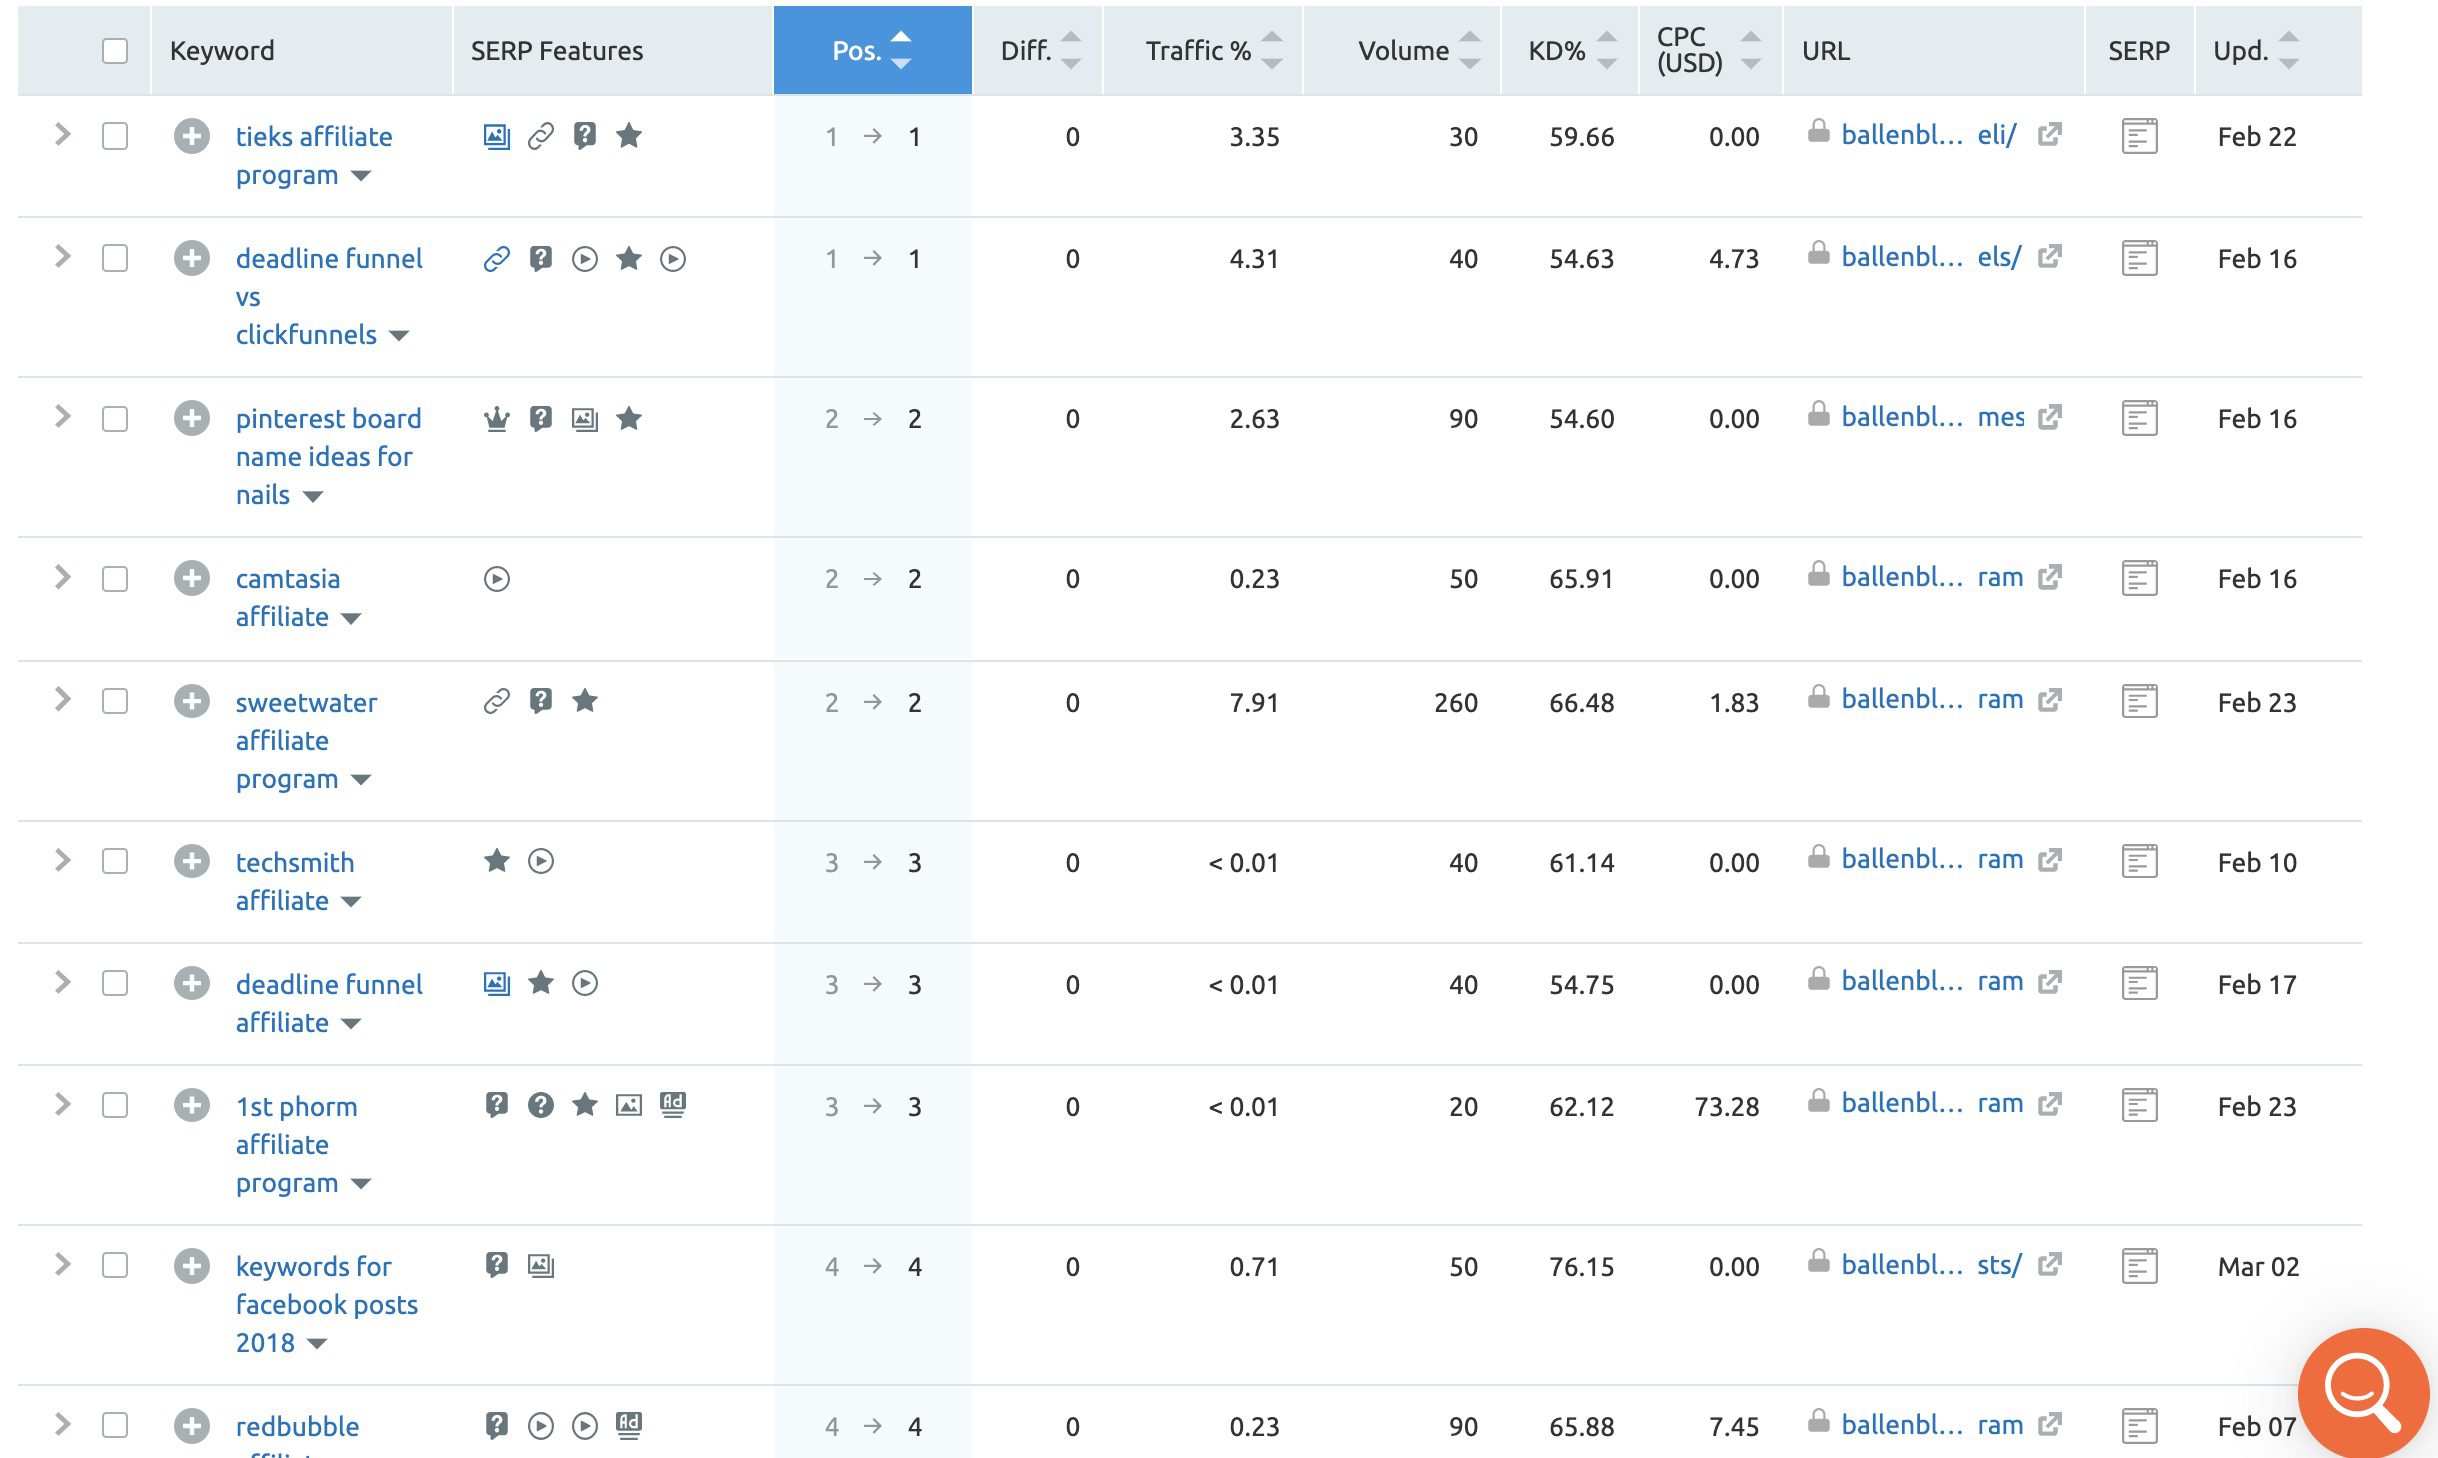The height and width of the screenshot is (1458, 2438).
Task: Open dropdown arrow beside clickfunnels keyword
Action: 399,336
